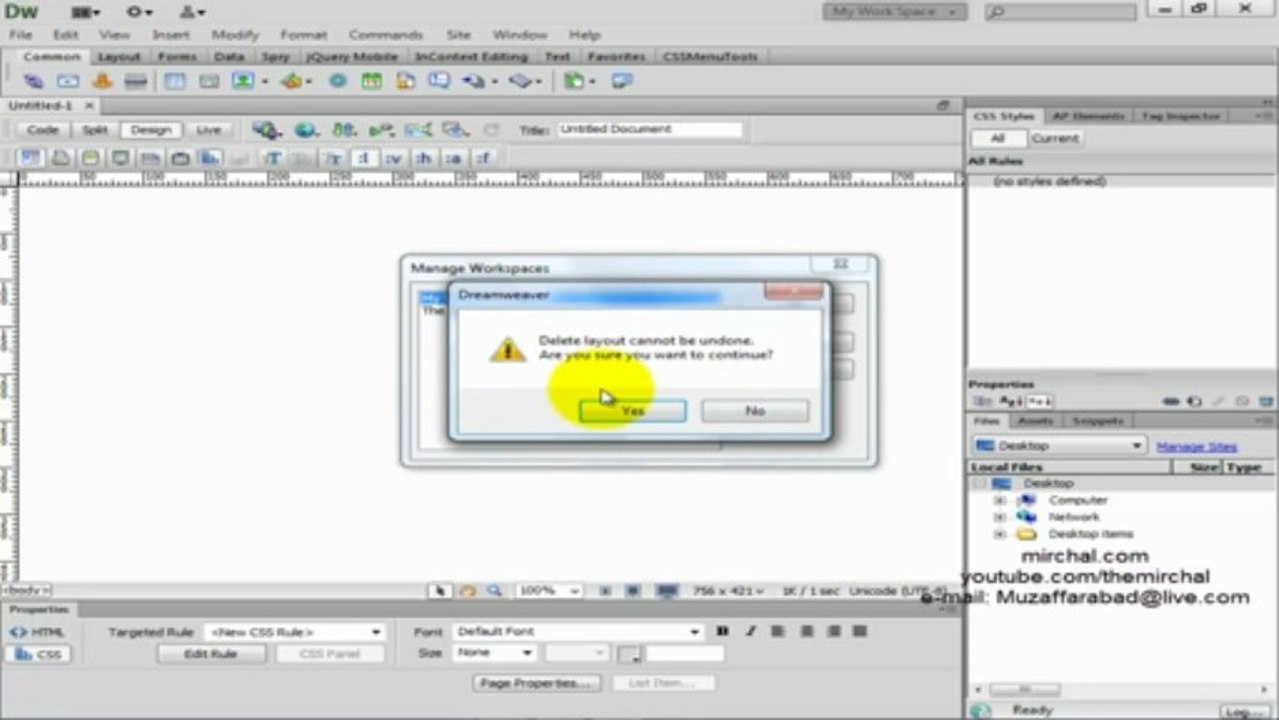Show Current selection mode in CSS Styles
Image resolution: width=1279 pixels, height=720 pixels.
(1054, 138)
